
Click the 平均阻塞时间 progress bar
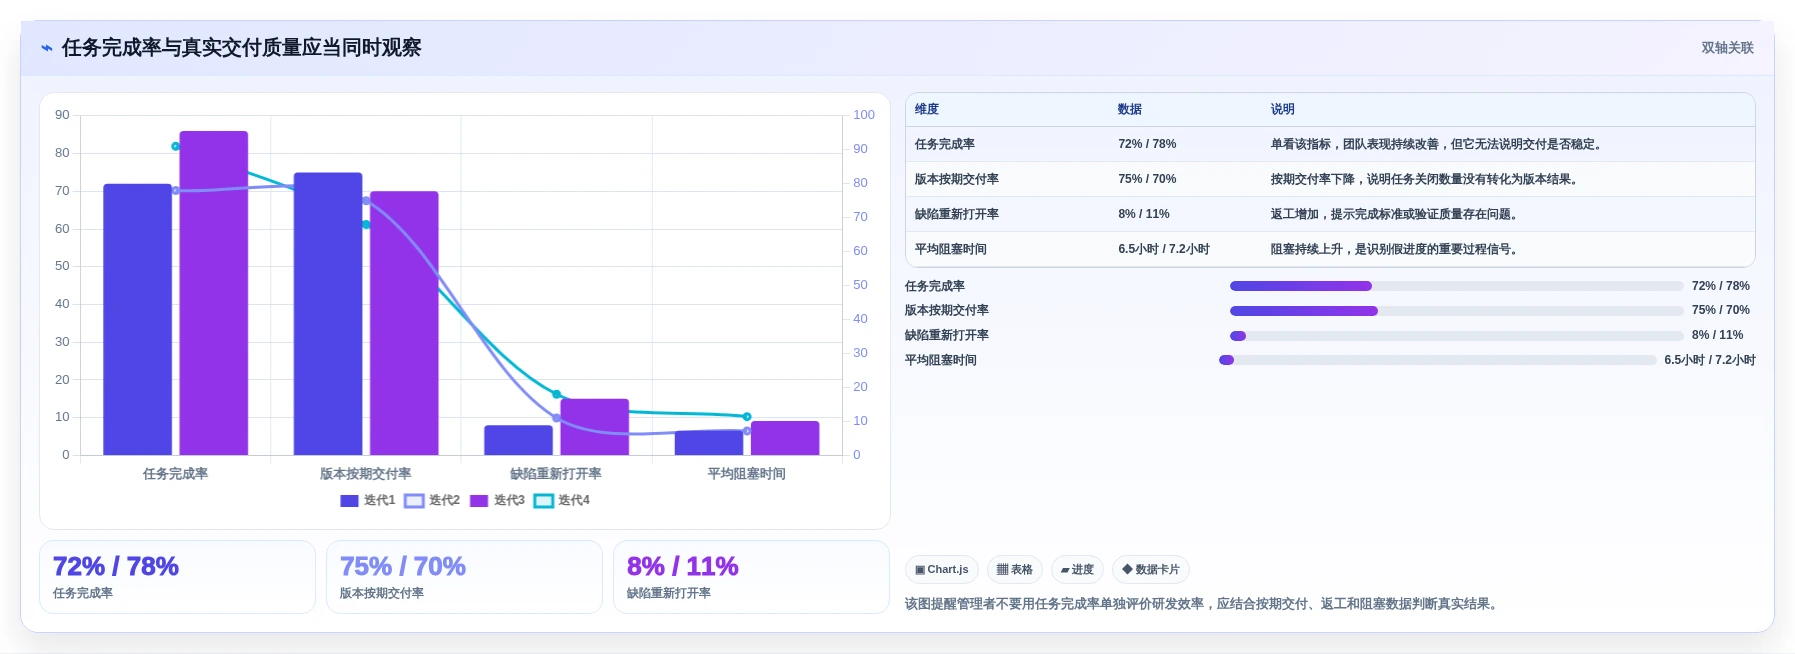pos(1437,360)
